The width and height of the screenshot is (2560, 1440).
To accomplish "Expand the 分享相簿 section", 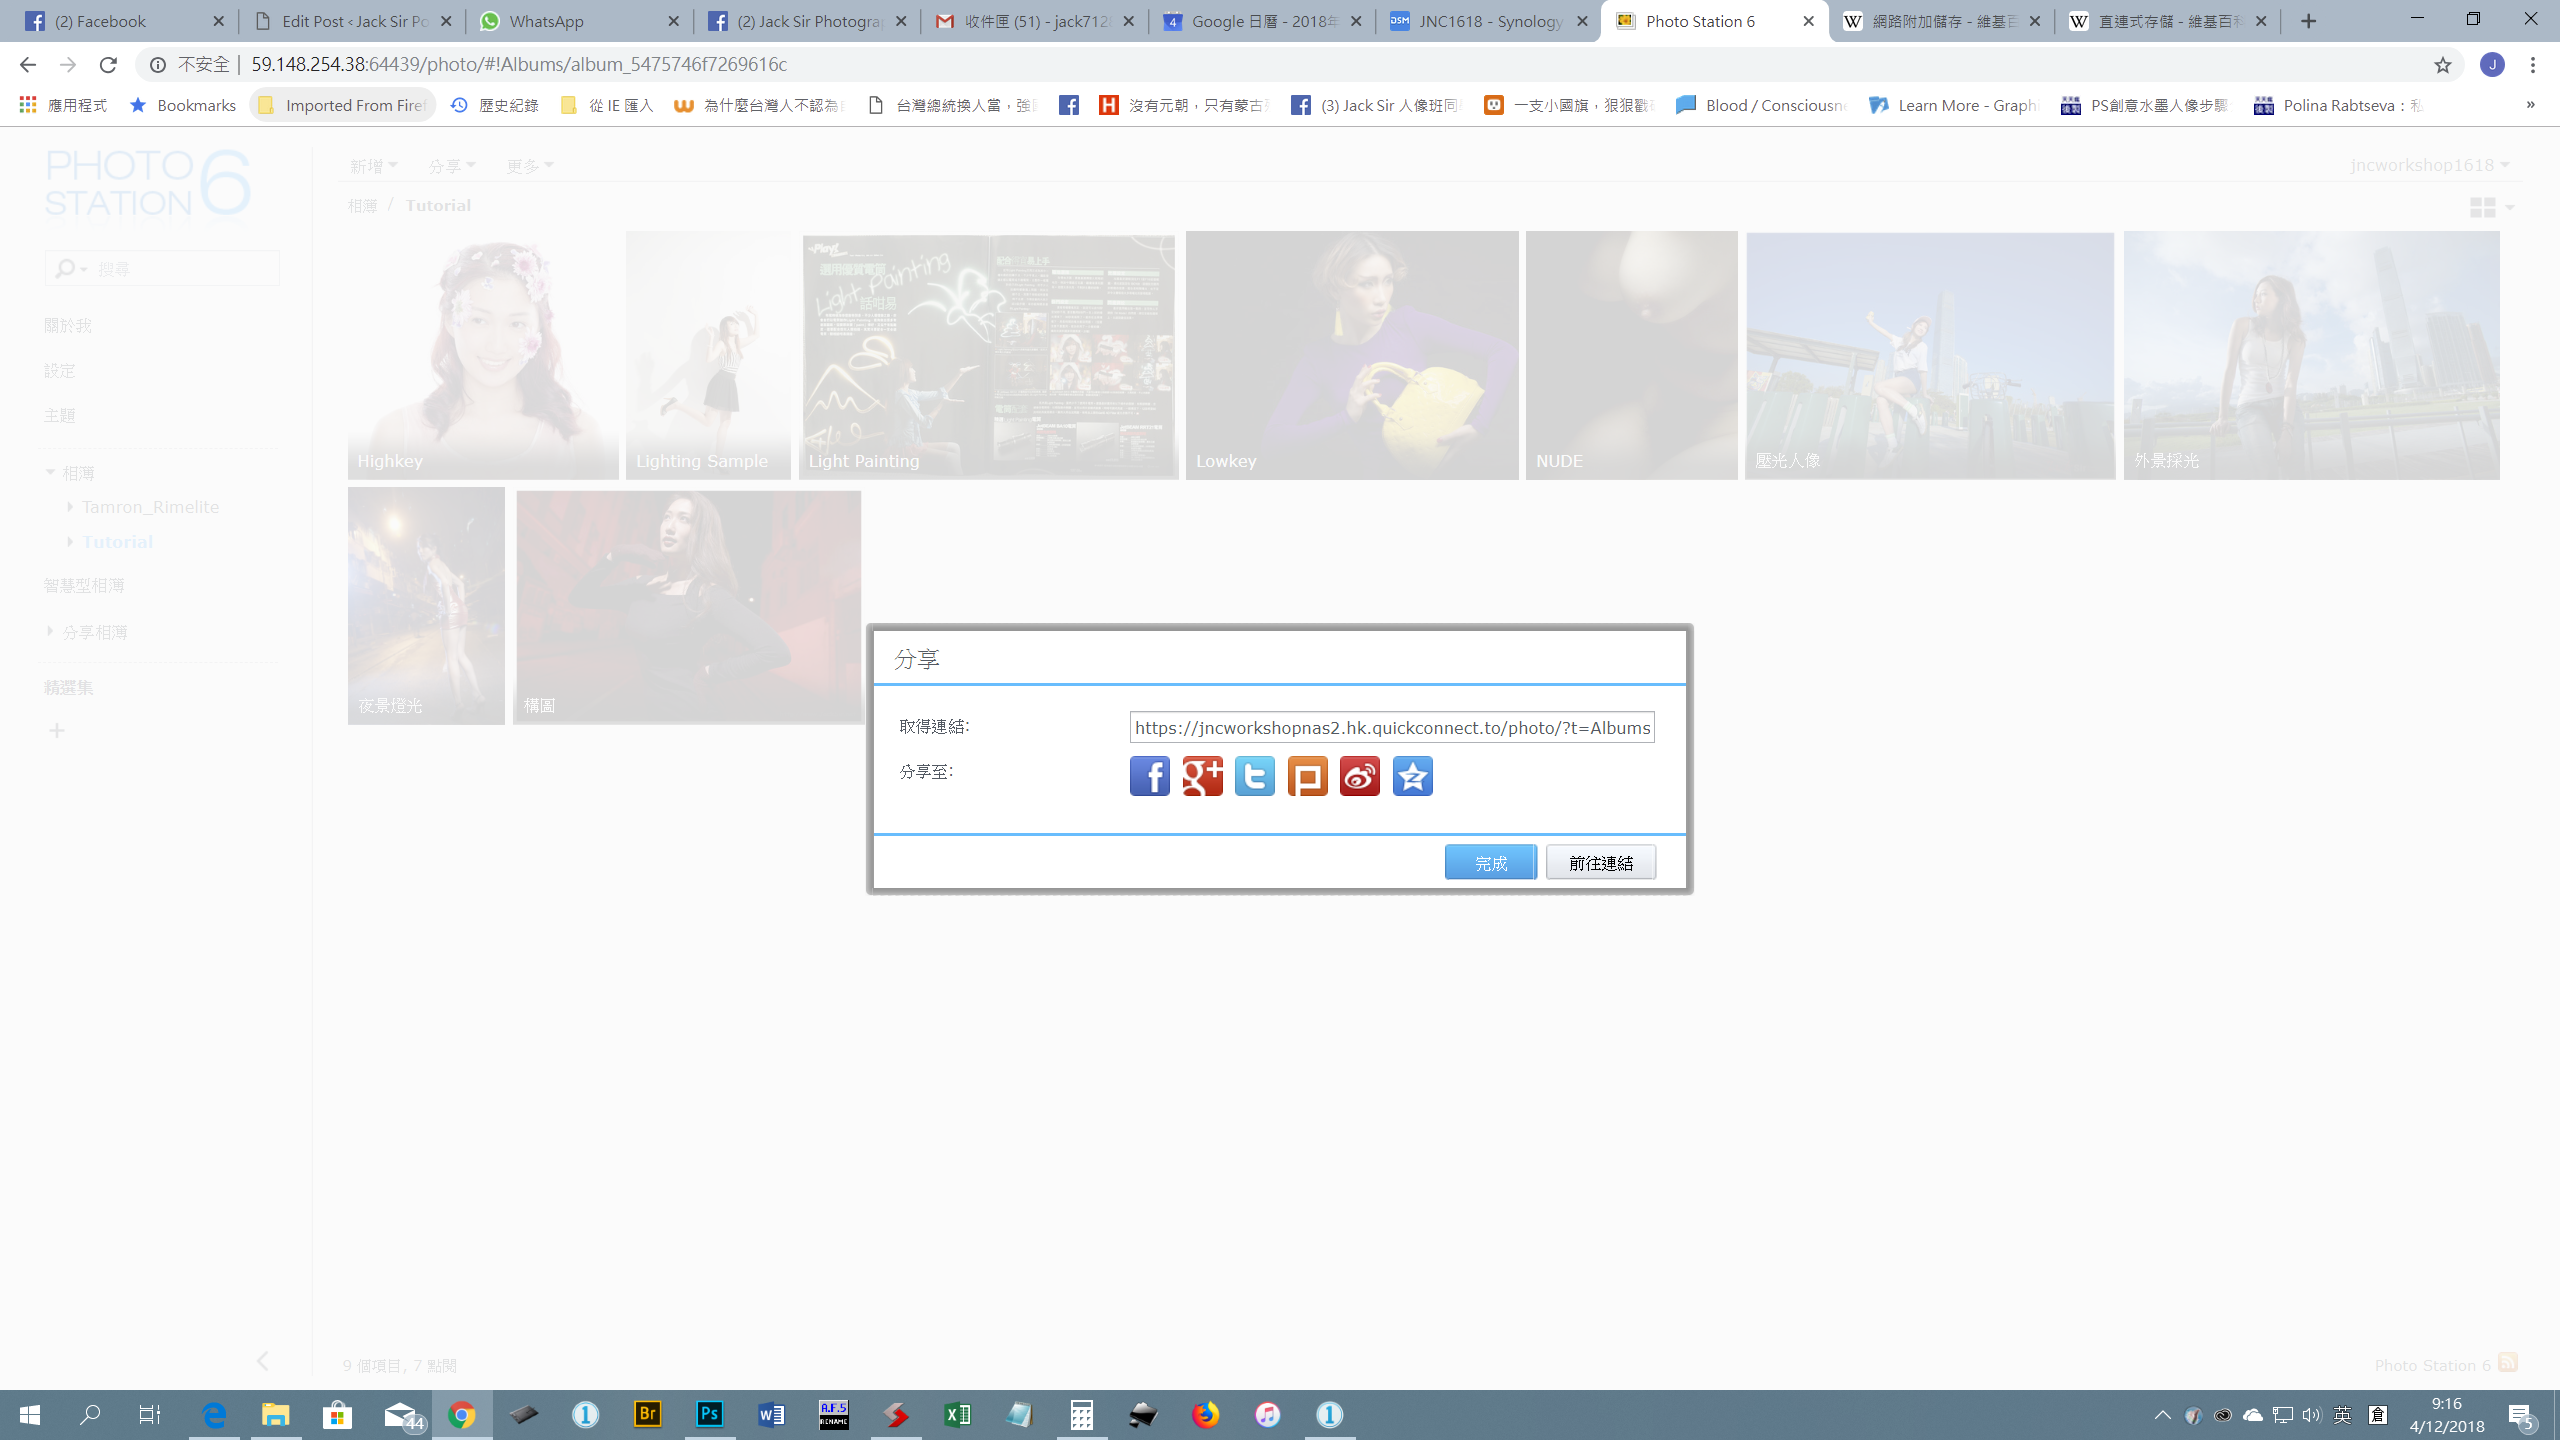I will click(x=50, y=632).
